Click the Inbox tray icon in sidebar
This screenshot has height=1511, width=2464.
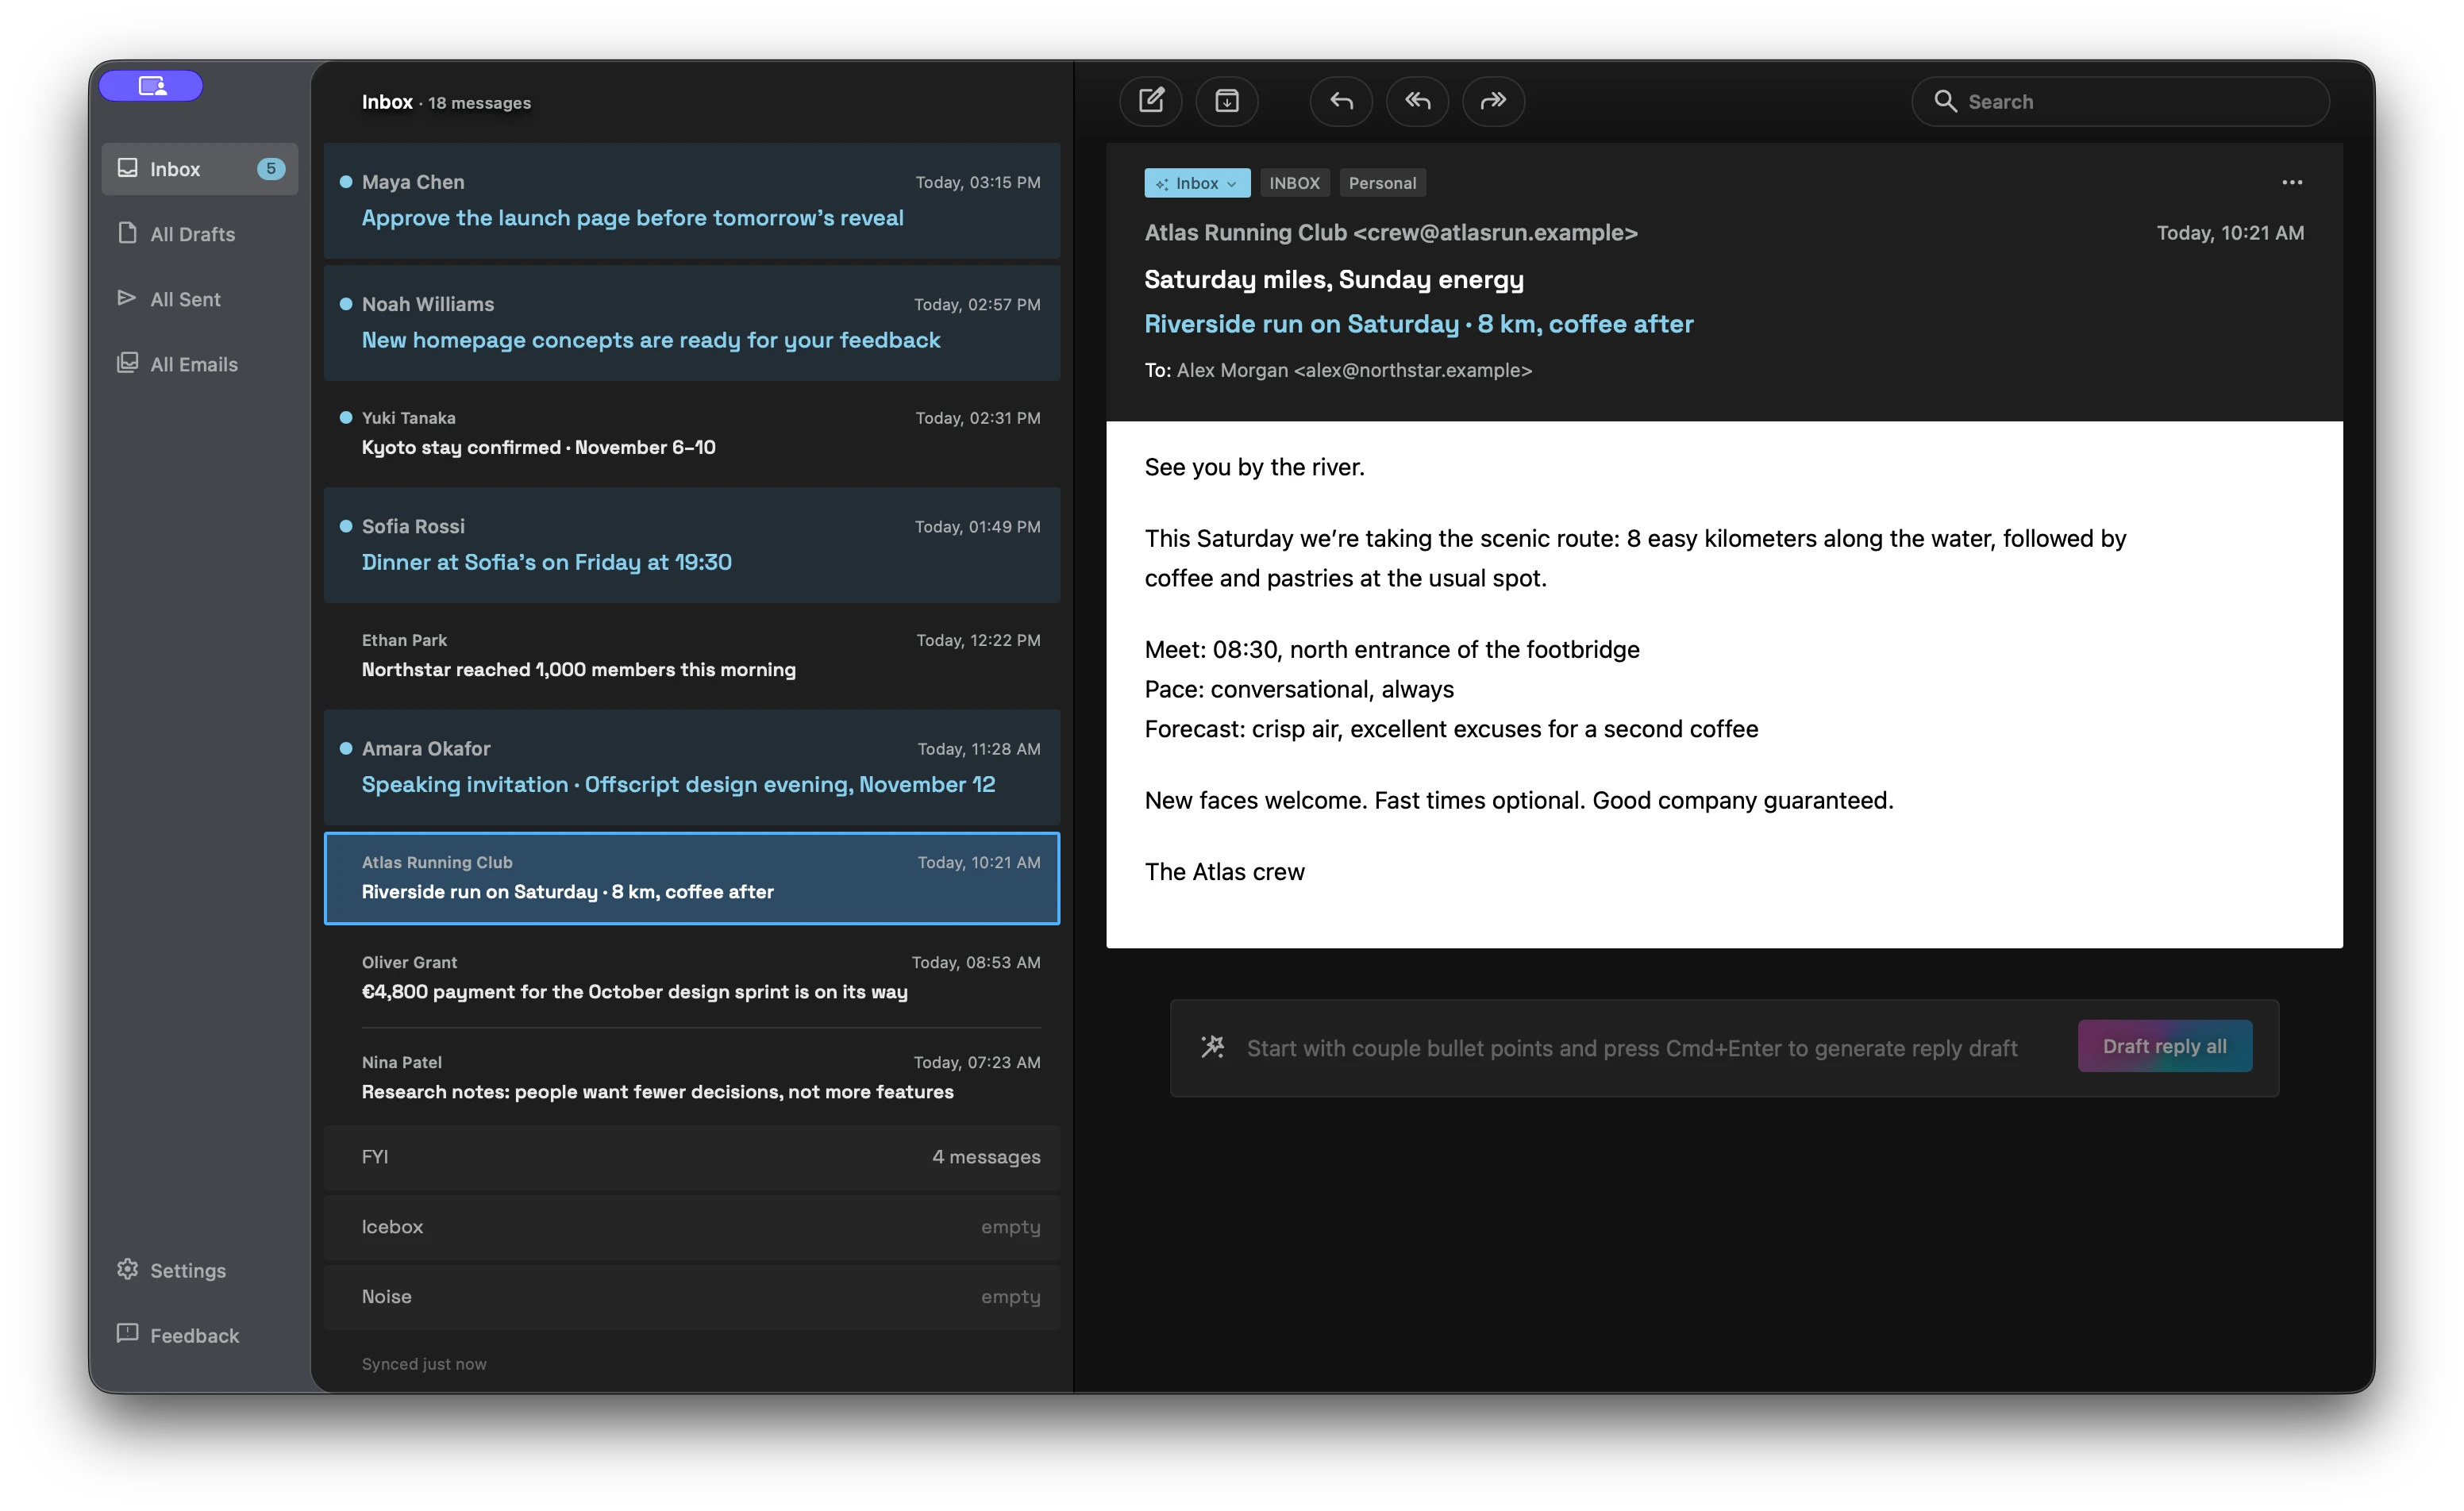click(127, 168)
